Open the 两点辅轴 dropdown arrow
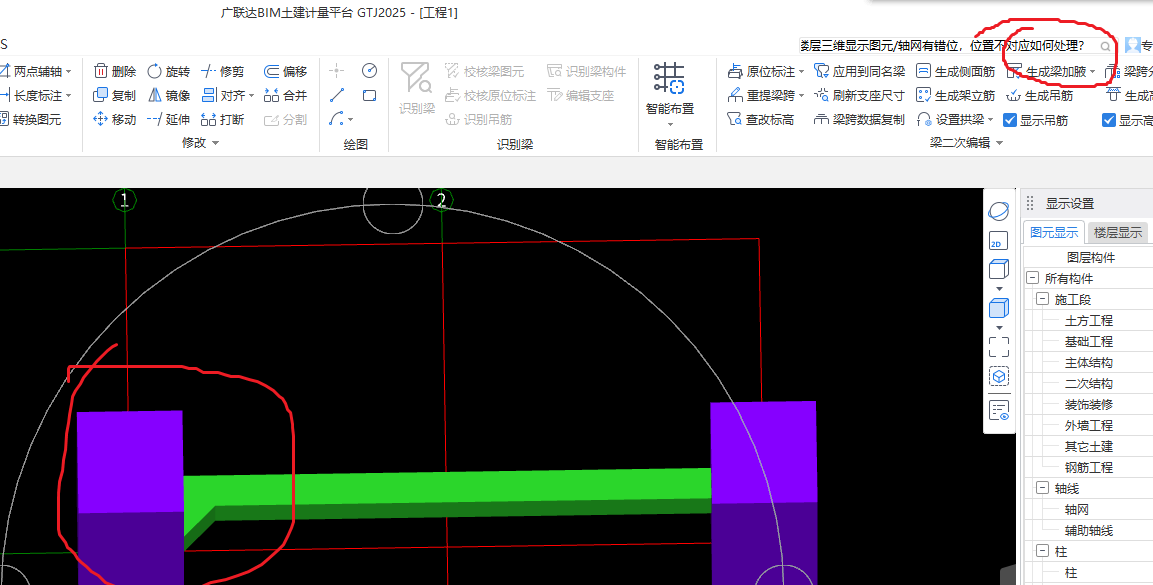 coord(68,71)
